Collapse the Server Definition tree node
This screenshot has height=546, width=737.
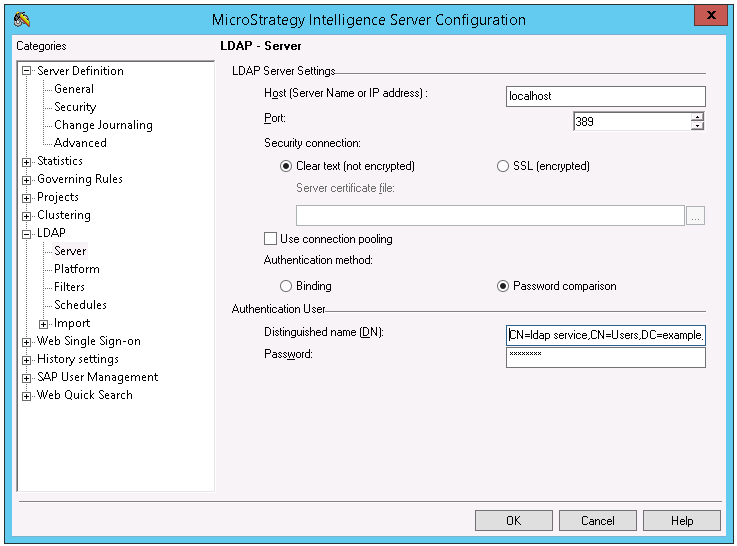click(x=27, y=71)
